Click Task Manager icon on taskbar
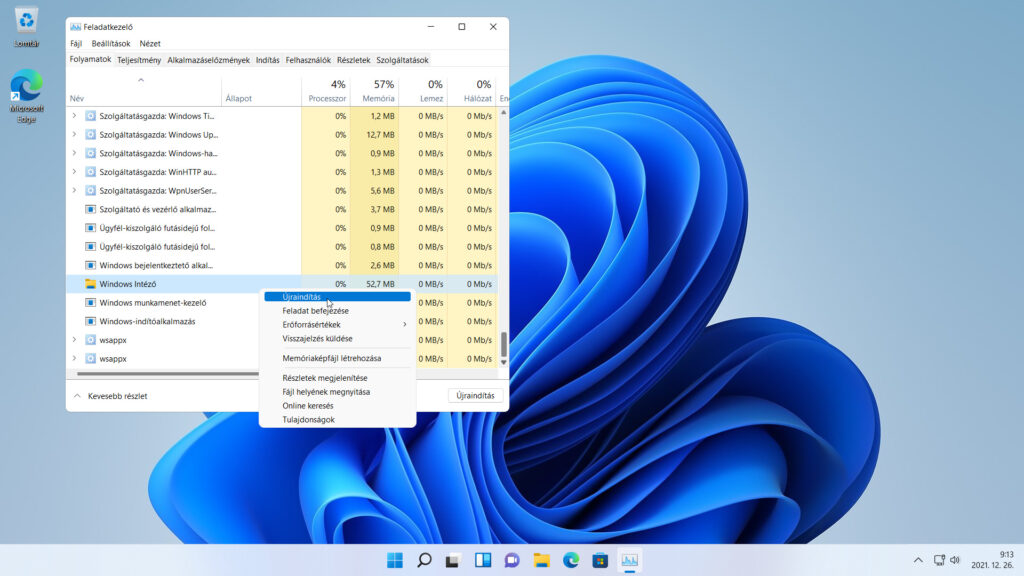The image size is (1024, 576). tap(630, 560)
